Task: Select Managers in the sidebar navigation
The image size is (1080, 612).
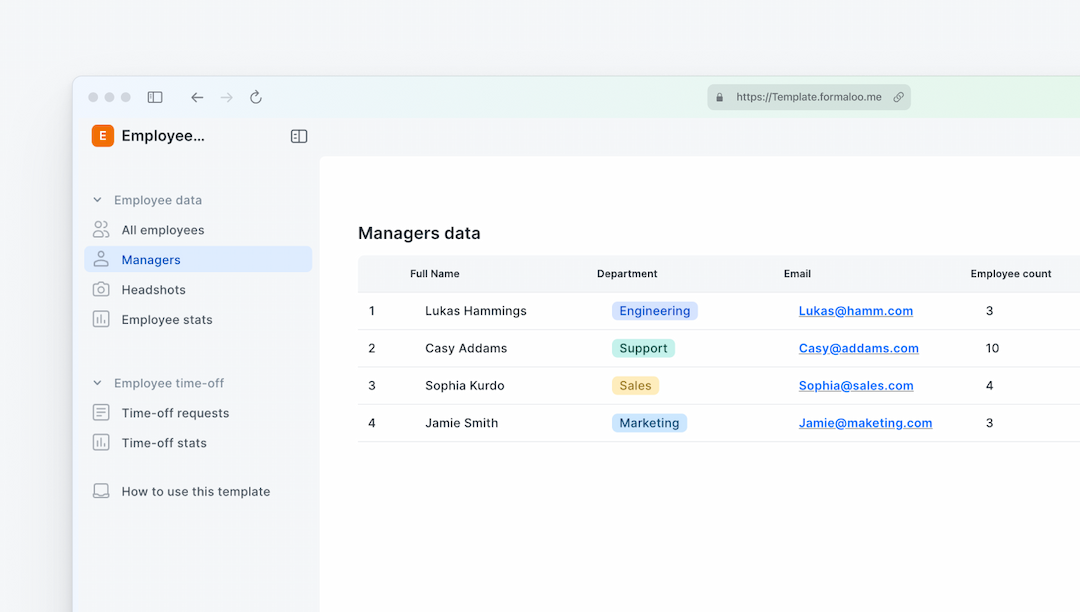Action: coord(151,259)
